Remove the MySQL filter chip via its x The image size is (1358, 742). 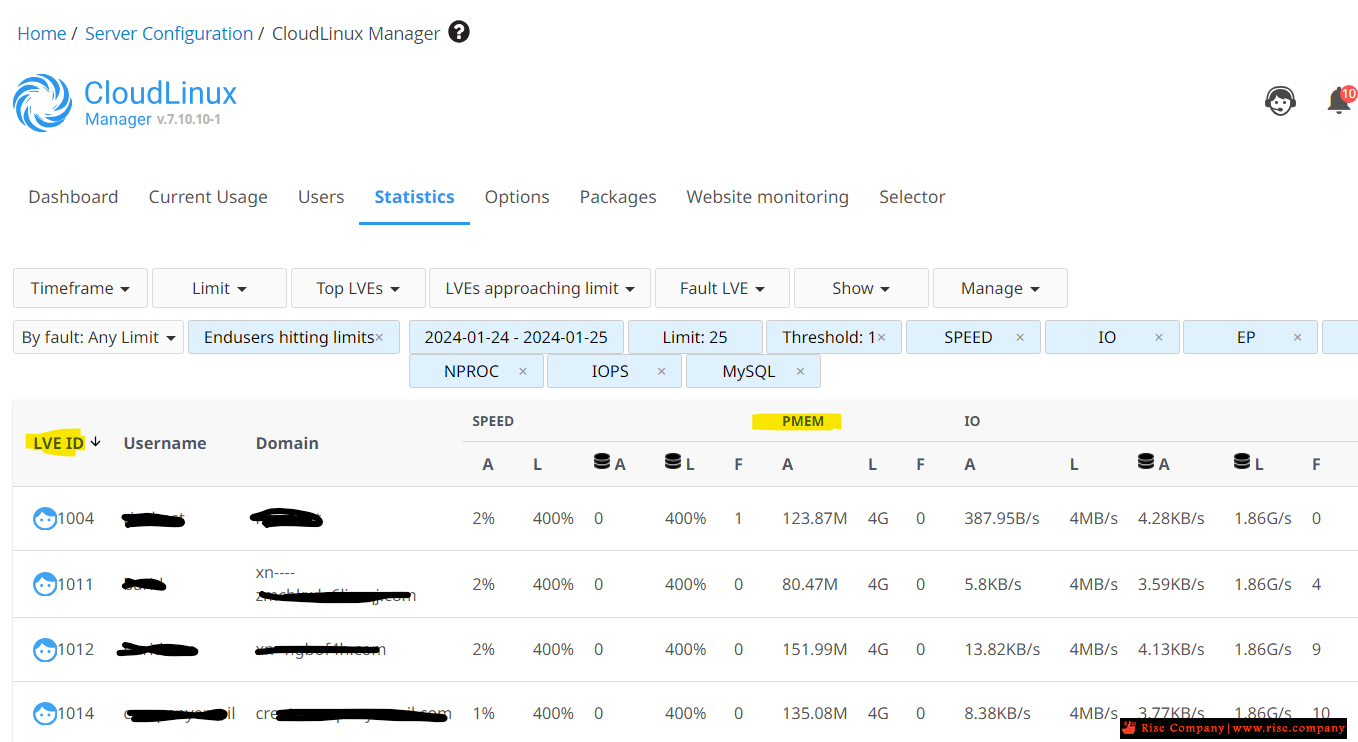pyautogui.click(x=800, y=372)
